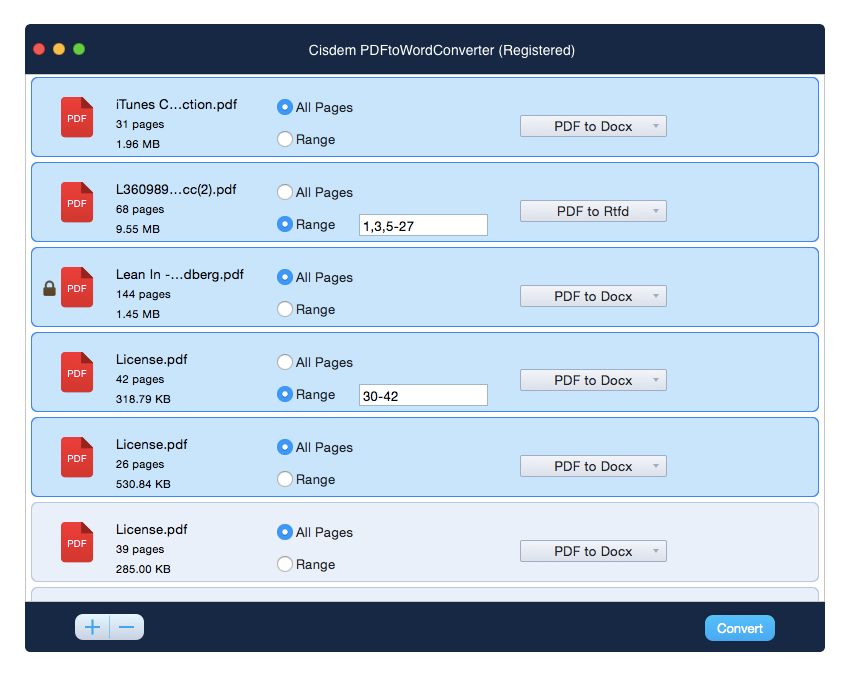Screen dimensions: 850x676
Task: Click the PDF icon for the 26-page License.pdf
Action: tap(77, 457)
